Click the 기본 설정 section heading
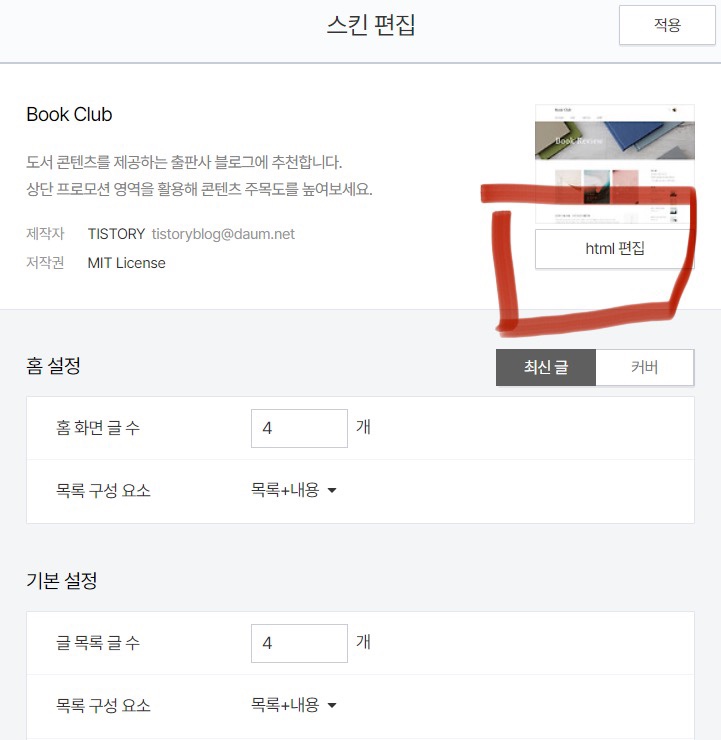 pos(61,580)
